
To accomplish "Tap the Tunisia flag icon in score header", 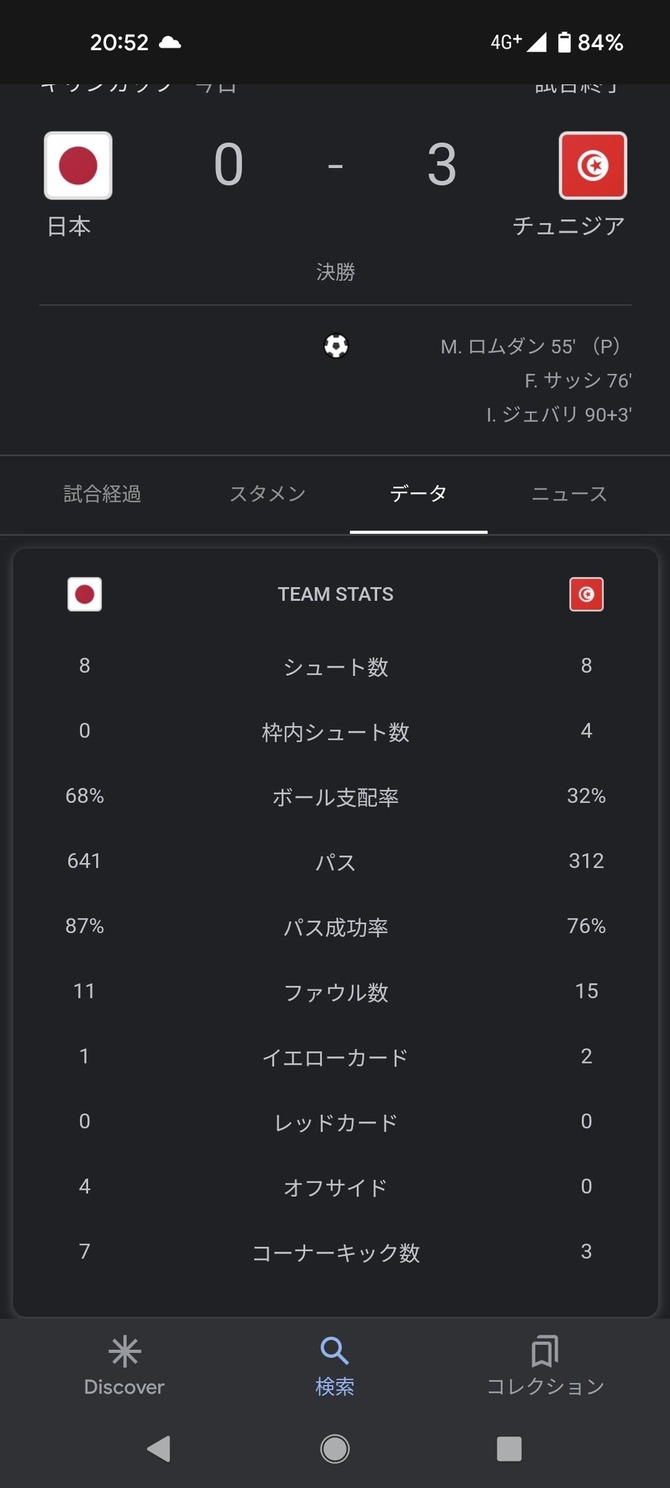I will [592, 166].
